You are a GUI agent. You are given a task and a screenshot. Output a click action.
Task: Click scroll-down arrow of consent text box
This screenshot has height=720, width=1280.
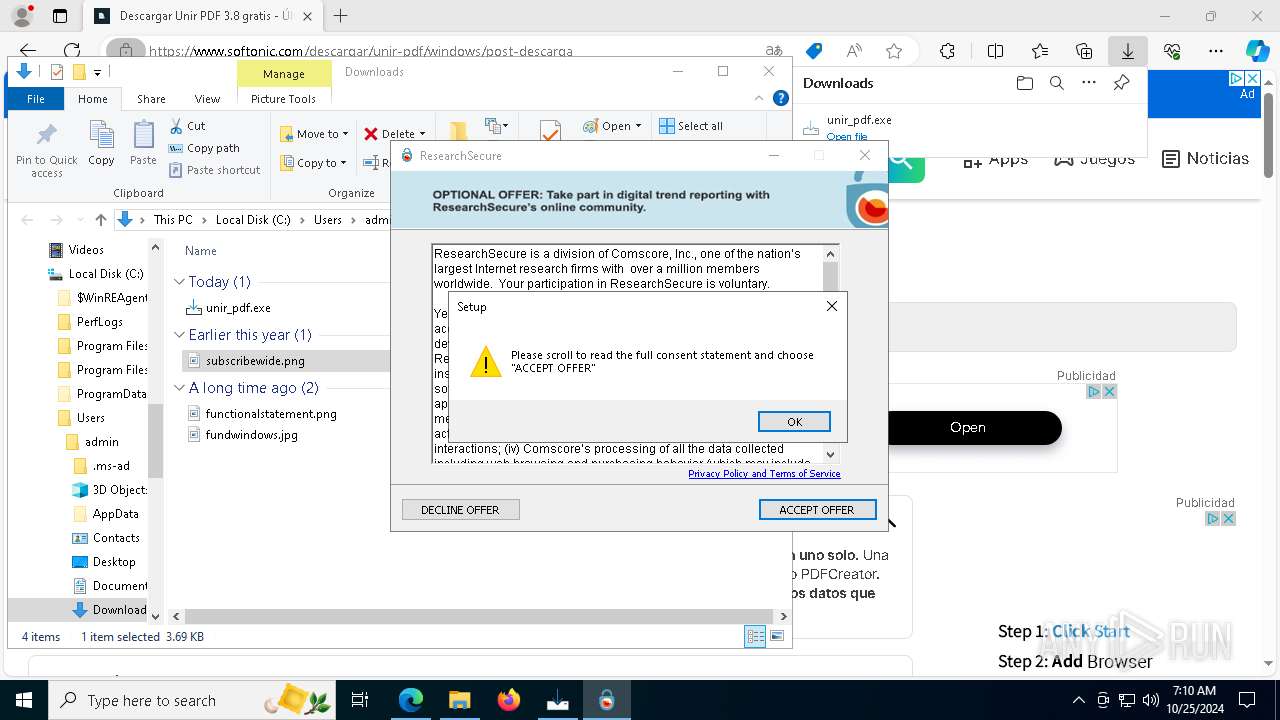point(830,454)
